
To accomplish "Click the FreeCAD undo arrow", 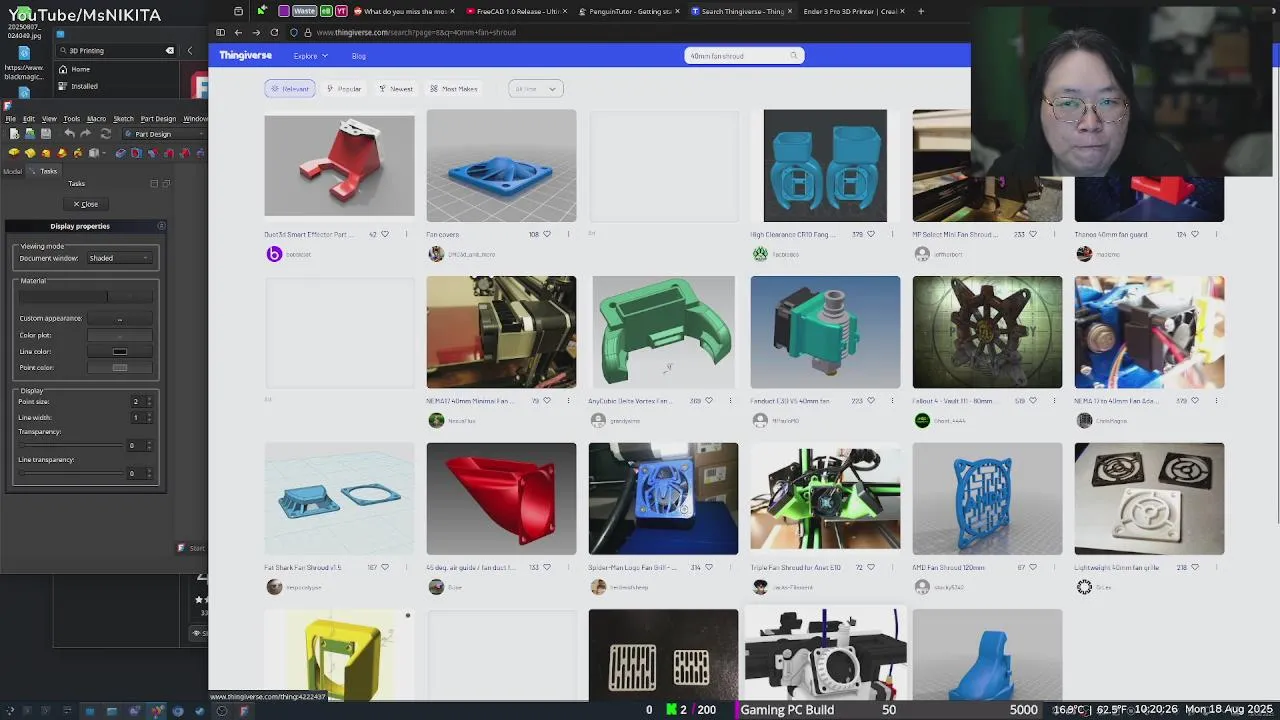I will click(x=69, y=134).
